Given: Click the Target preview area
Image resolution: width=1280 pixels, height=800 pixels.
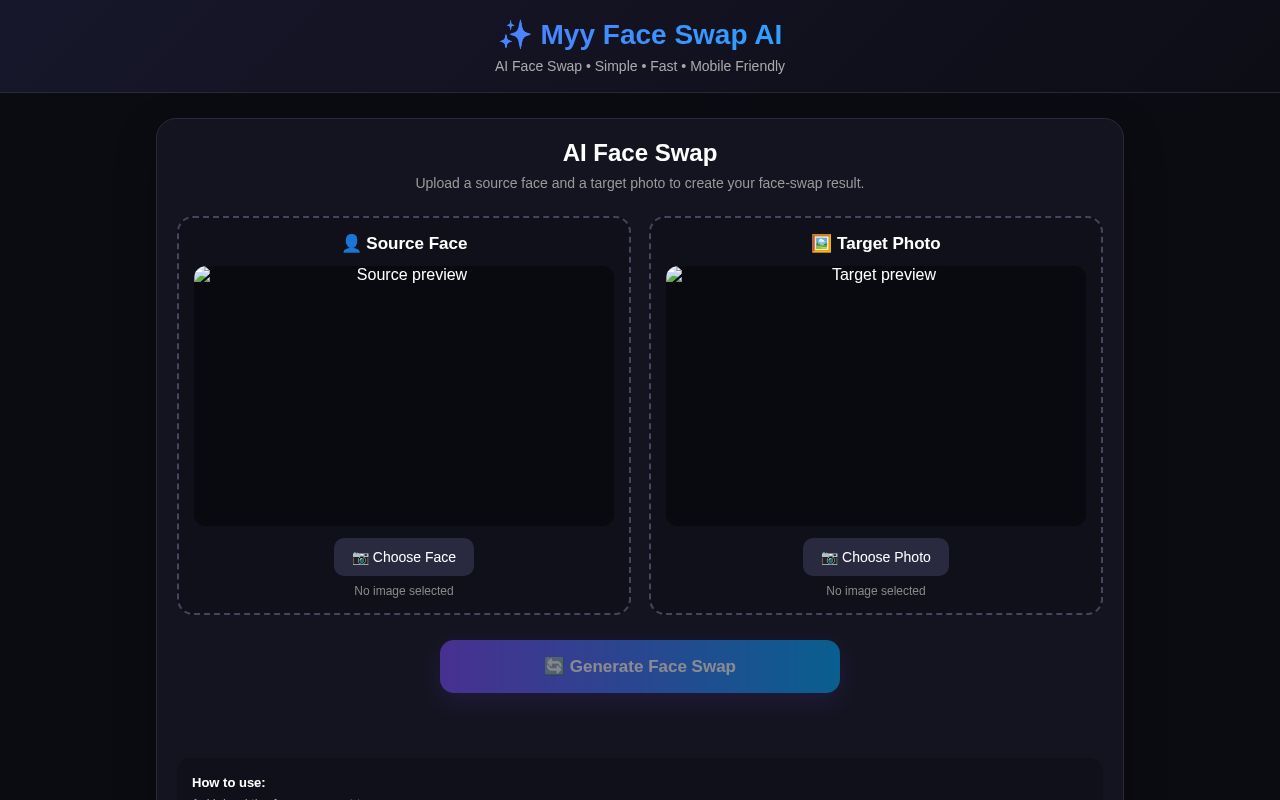Looking at the screenshot, I should pyautogui.click(x=876, y=396).
